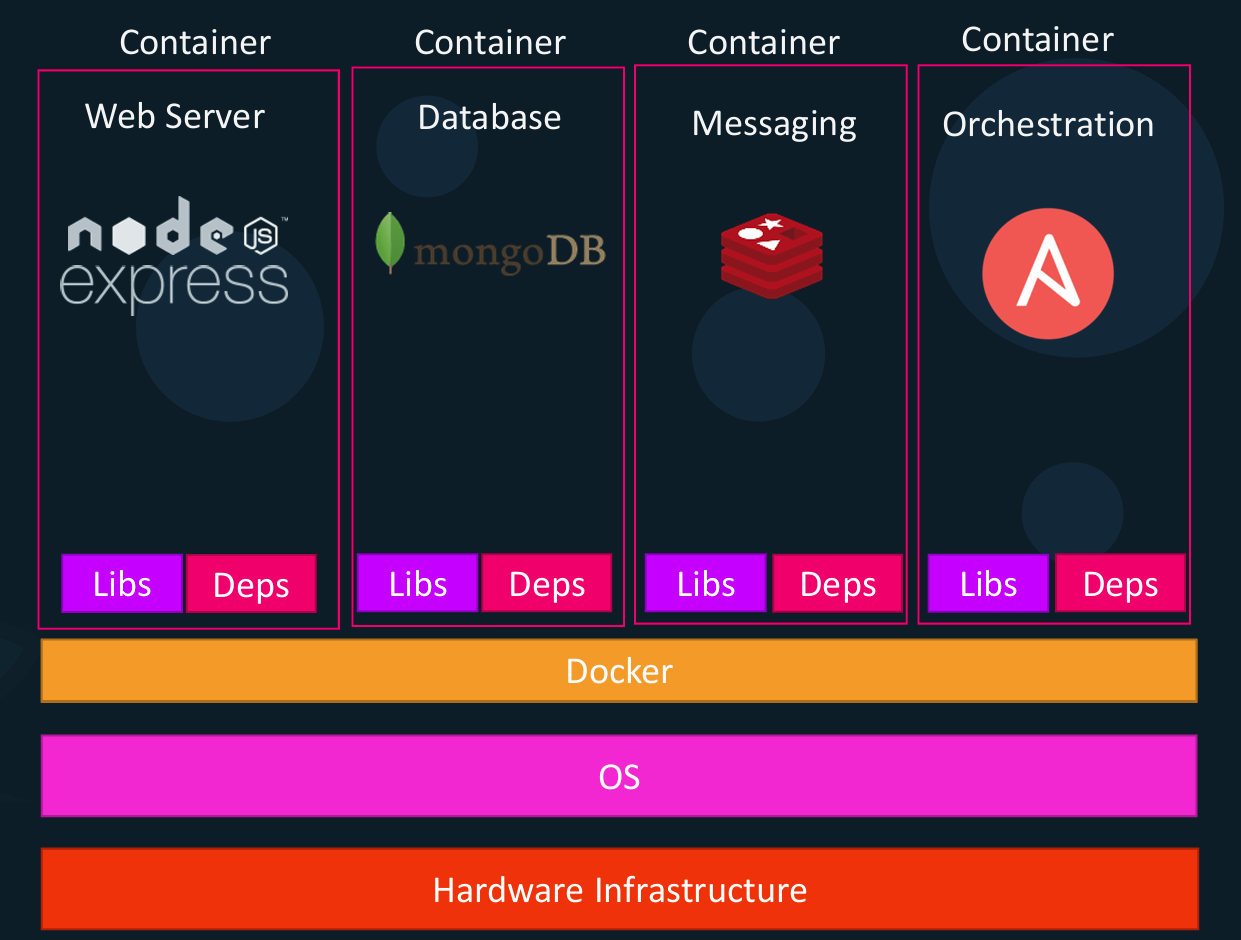1241x940 pixels.
Task: Select the Deps box in Web Server container
Action: (x=251, y=584)
